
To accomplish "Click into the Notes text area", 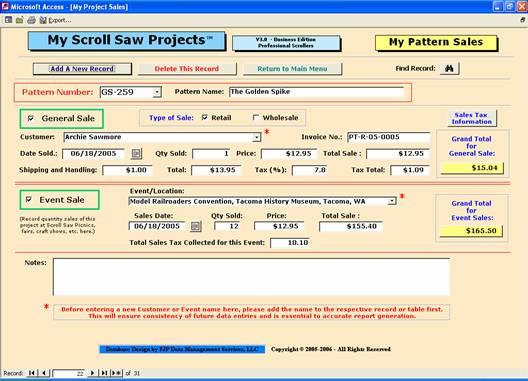I will click(251, 277).
